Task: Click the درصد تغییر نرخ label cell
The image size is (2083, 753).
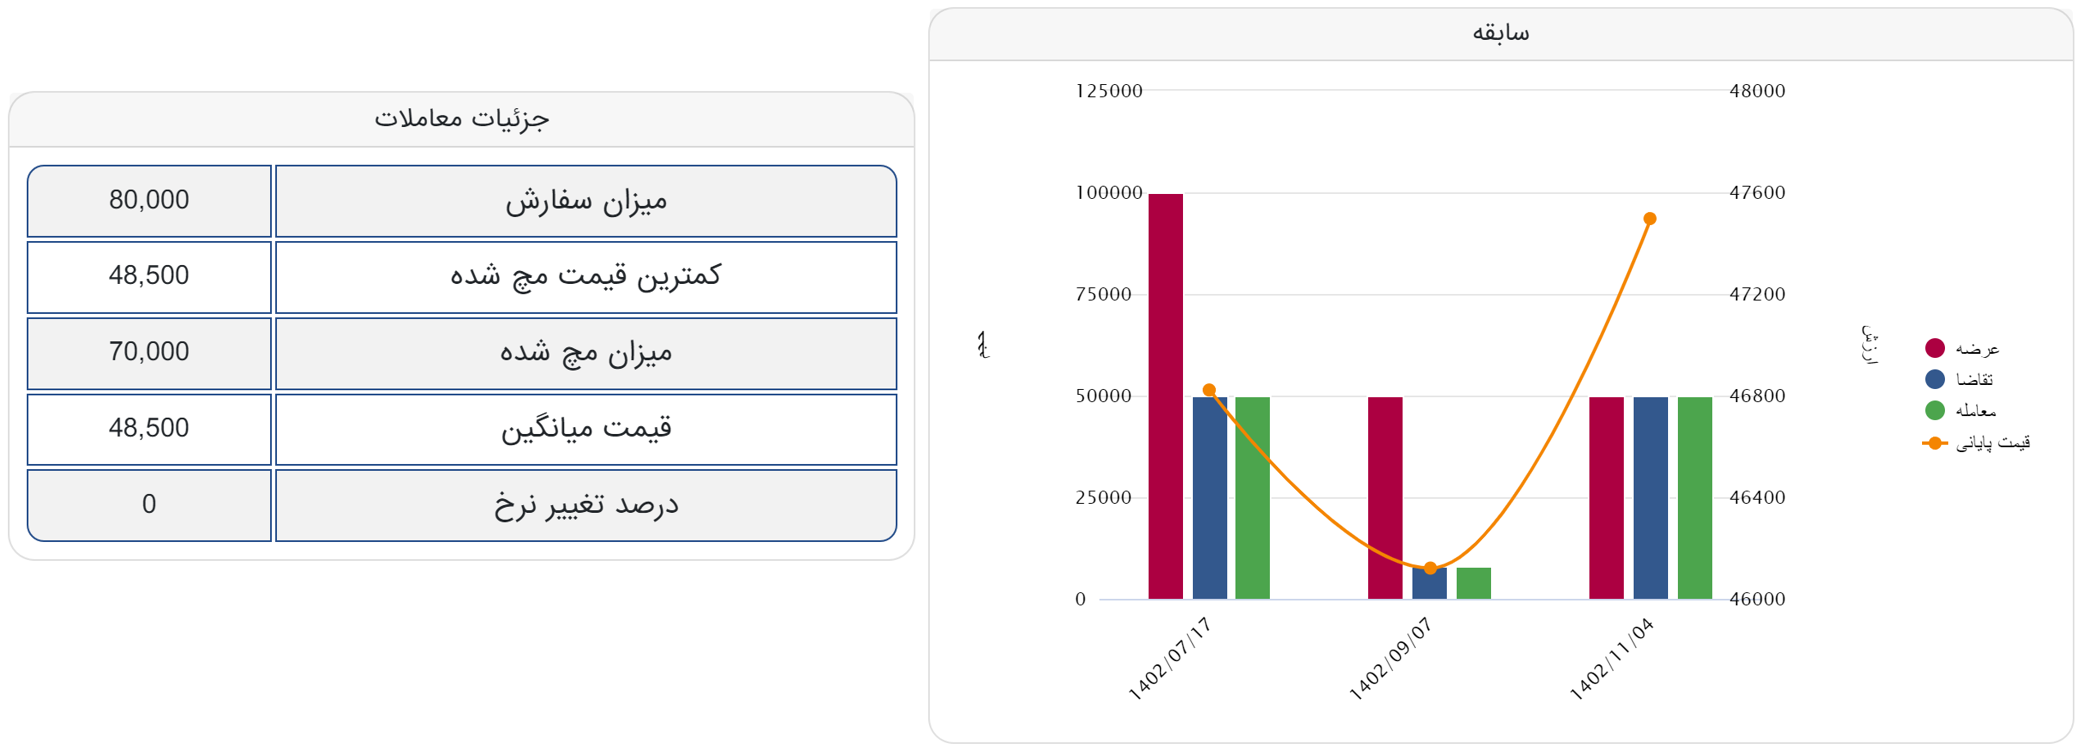Action: (x=585, y=505)
